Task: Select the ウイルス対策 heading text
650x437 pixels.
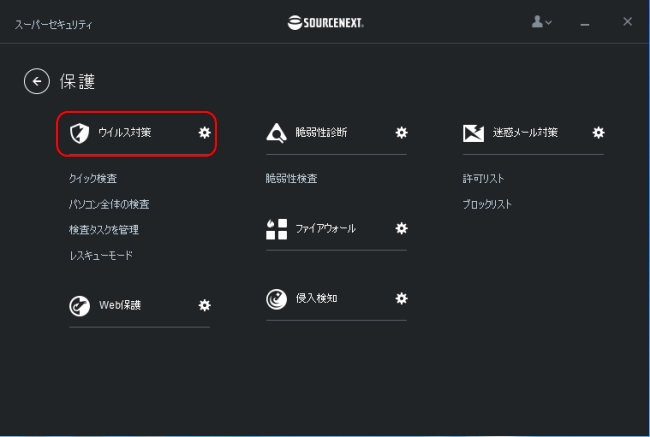Action: (x=125, y=133)
